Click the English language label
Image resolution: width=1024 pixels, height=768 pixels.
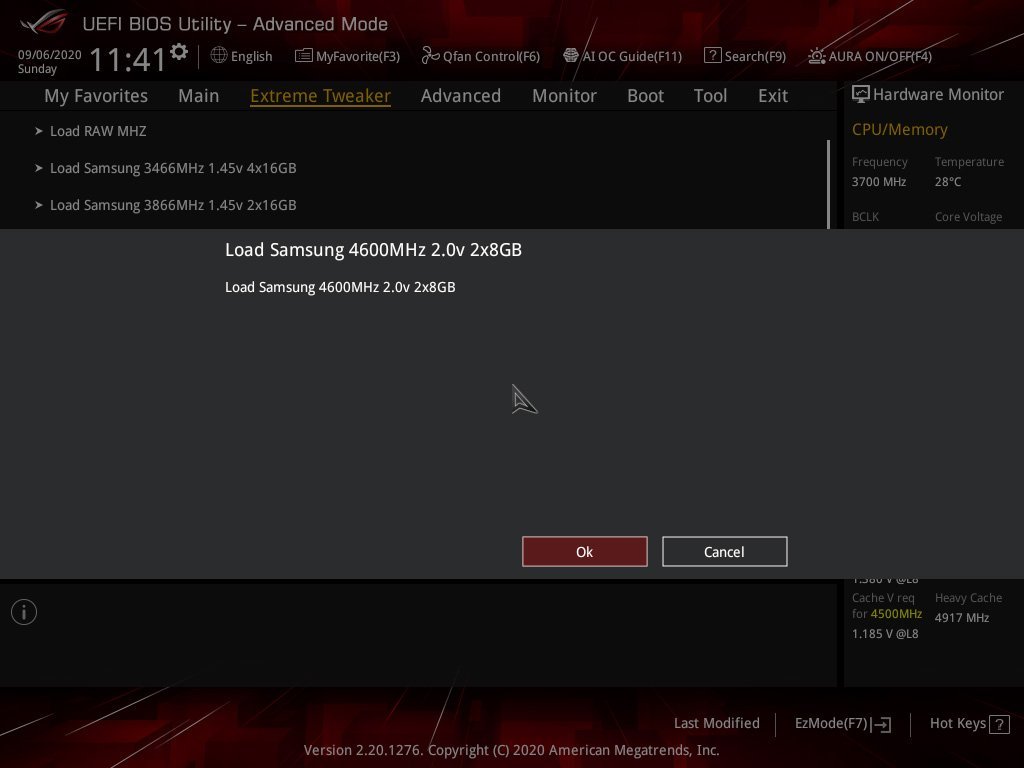tap(251, 57)
